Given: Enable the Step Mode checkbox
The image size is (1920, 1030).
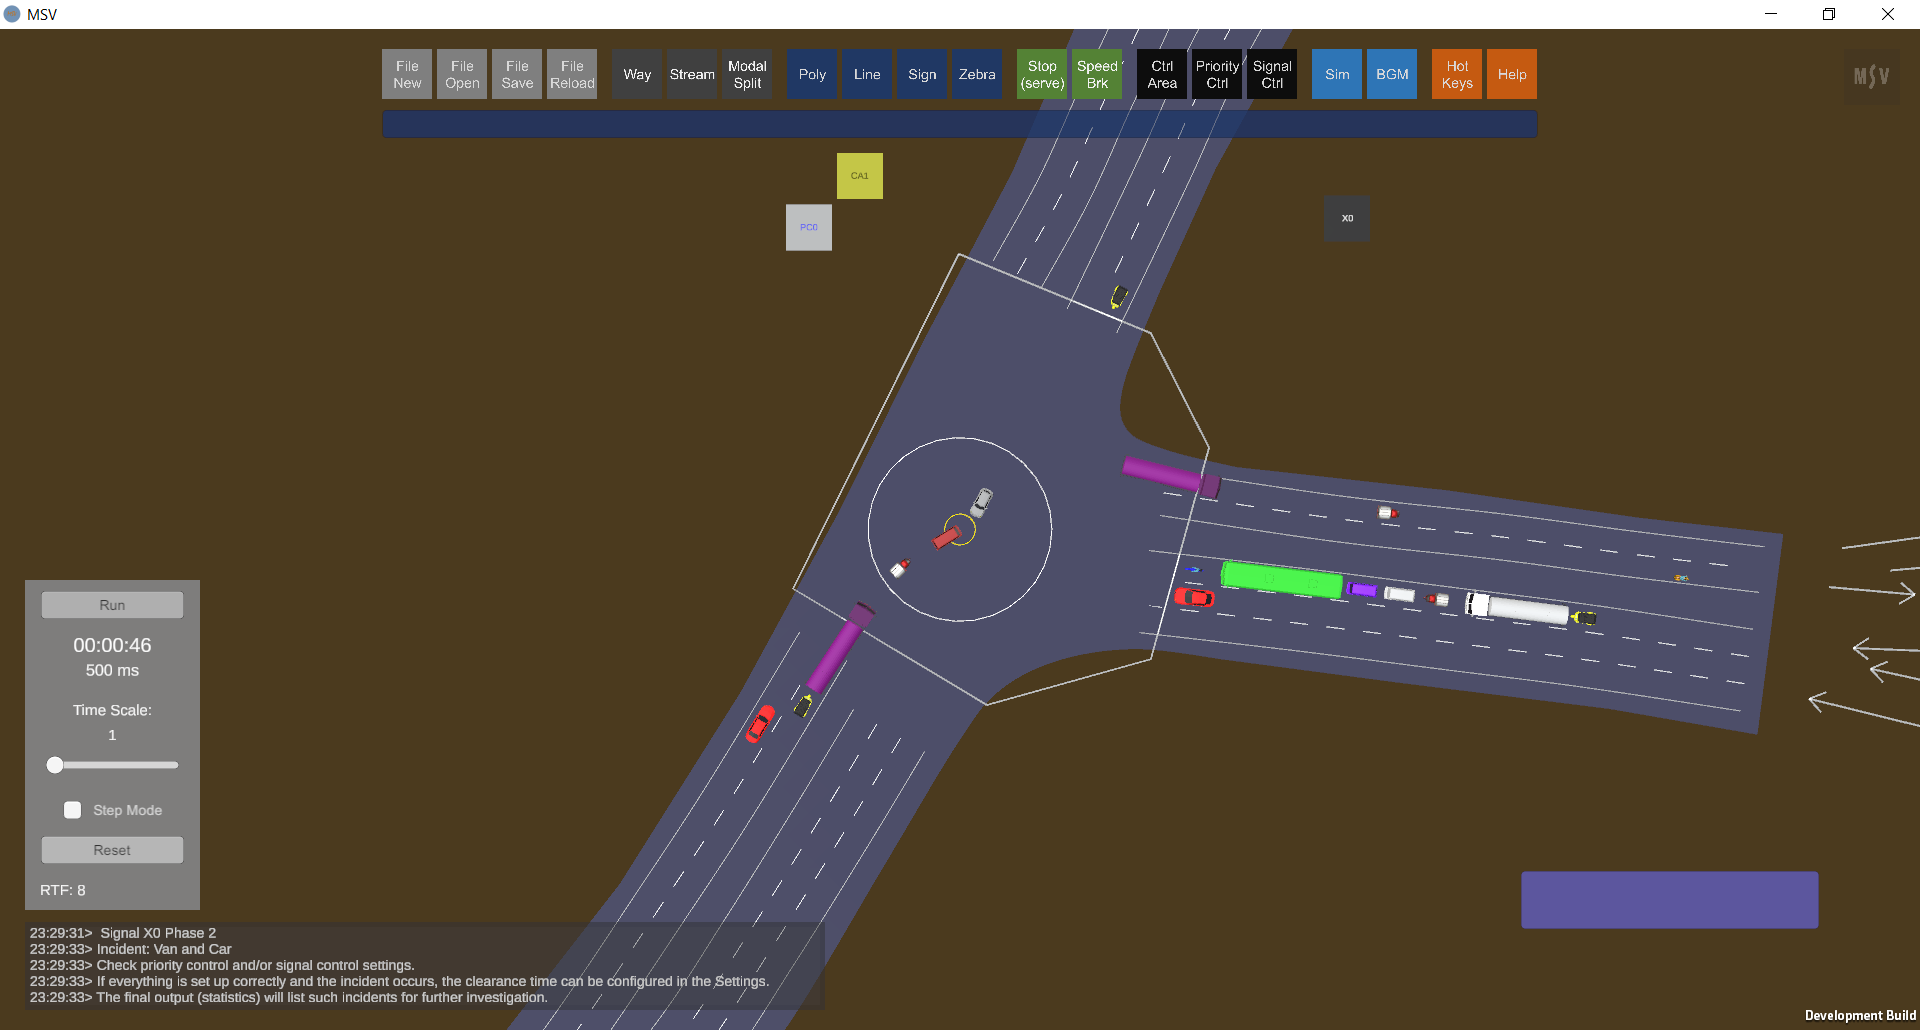Looking at the screenshot, I should tap(73, 810).
